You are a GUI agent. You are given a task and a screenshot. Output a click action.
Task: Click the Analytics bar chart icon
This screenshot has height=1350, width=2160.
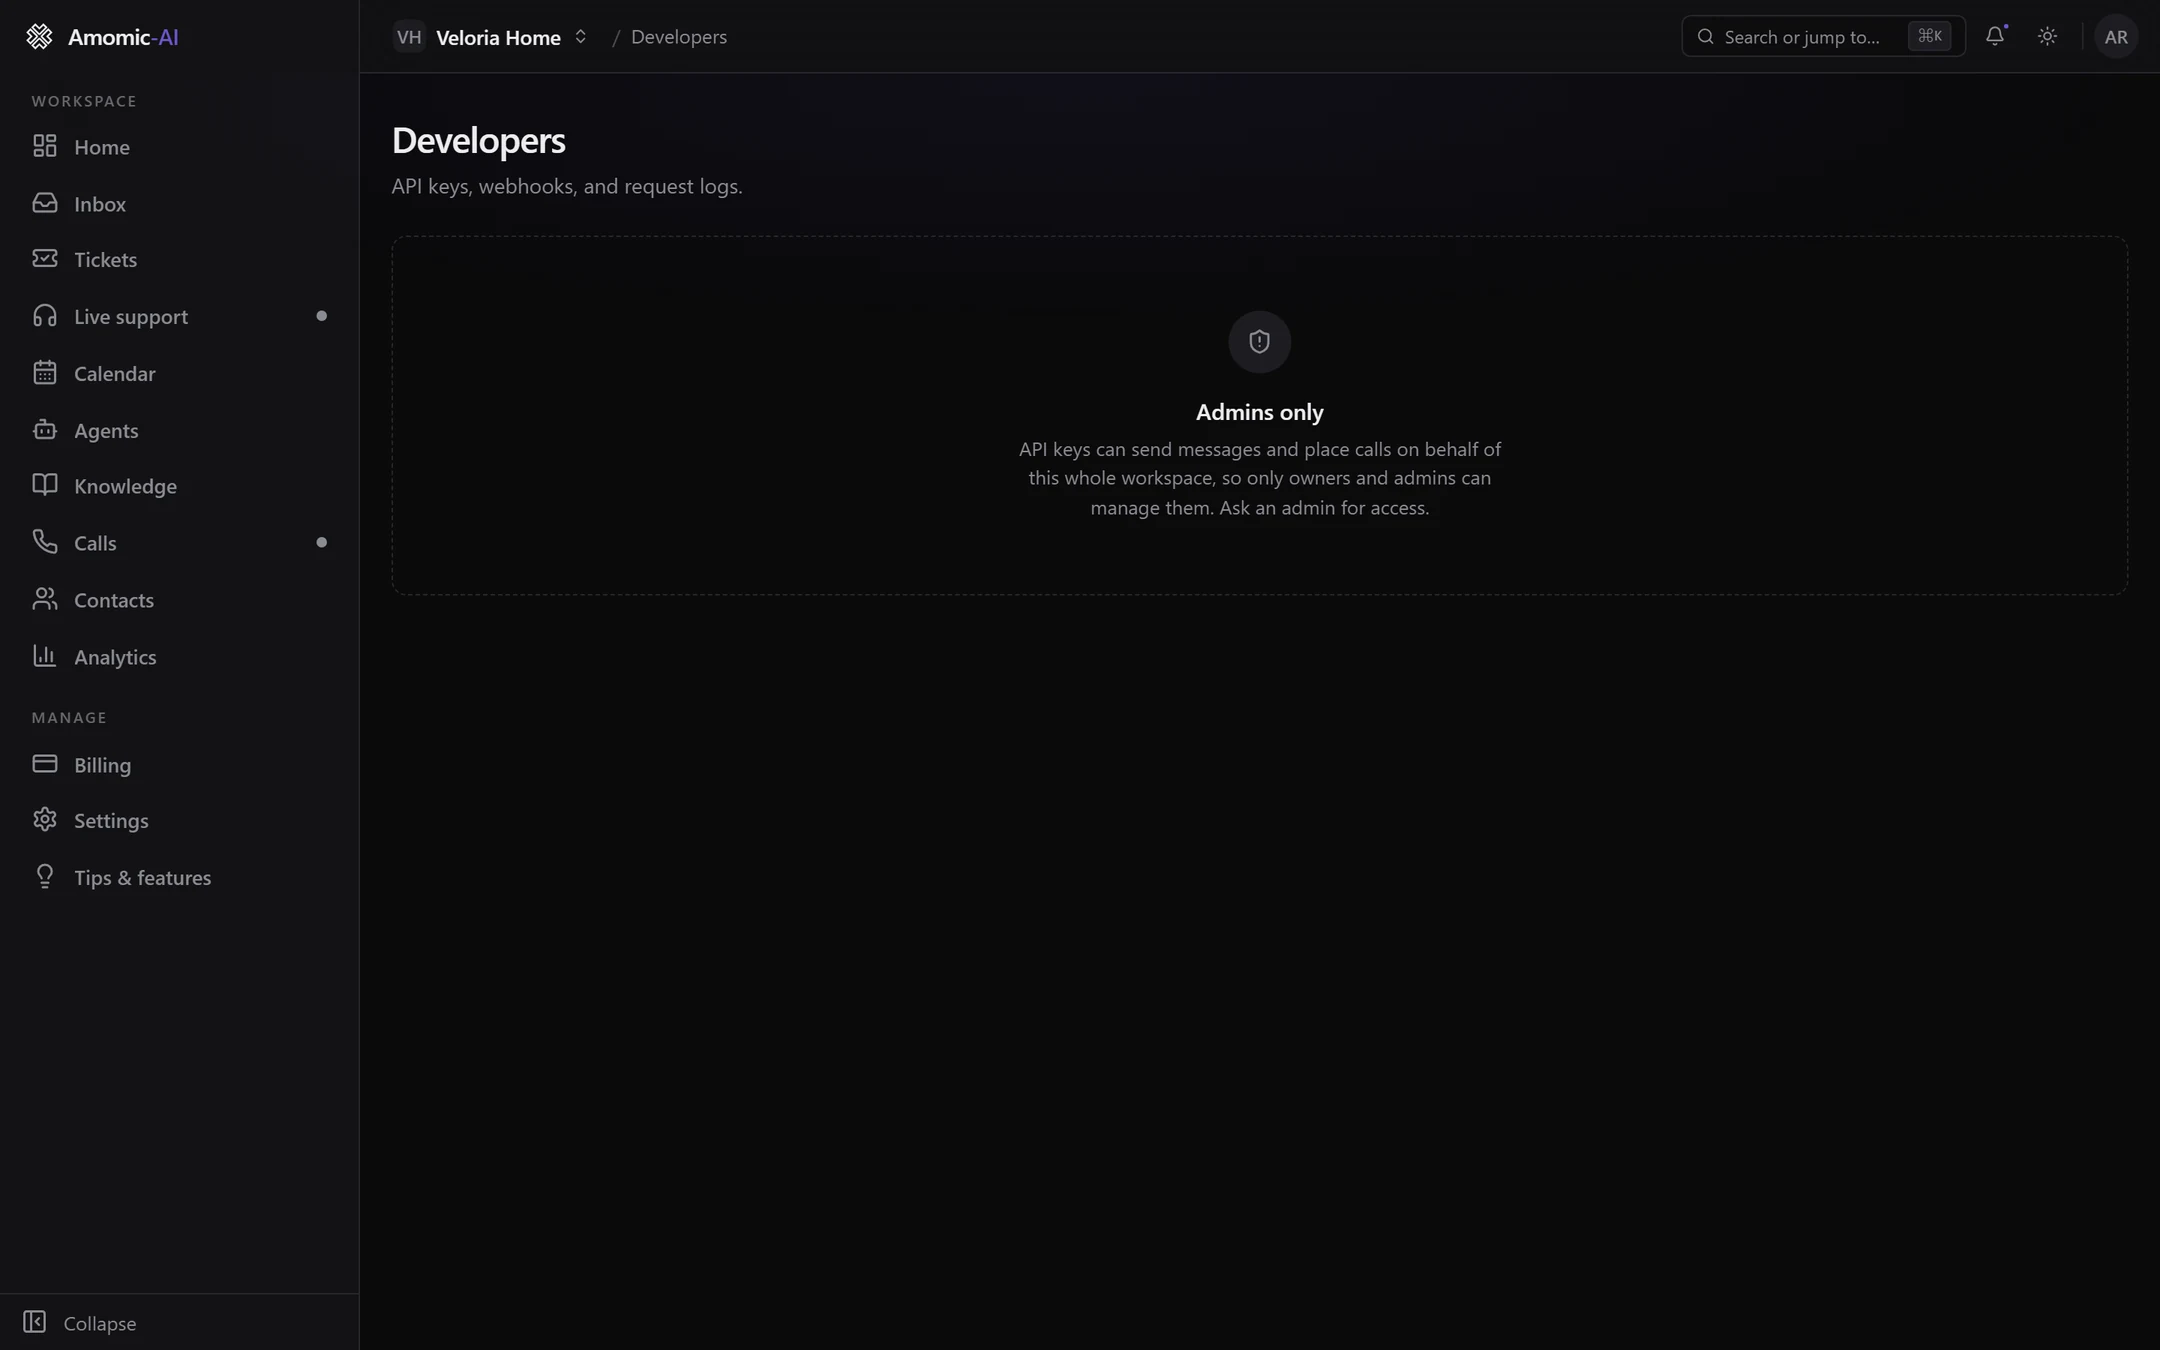44,656
